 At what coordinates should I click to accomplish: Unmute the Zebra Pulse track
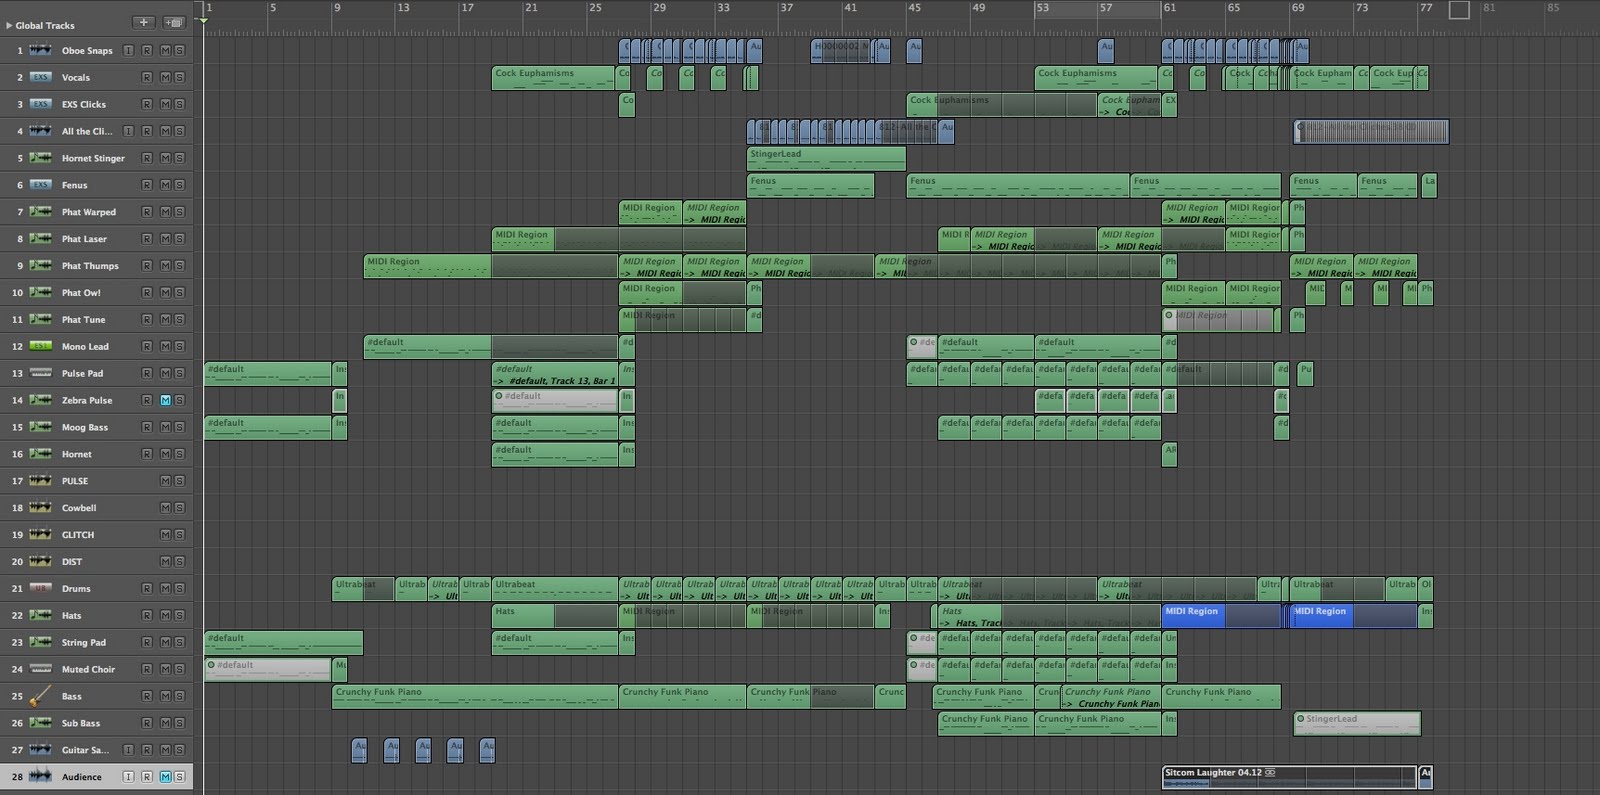tap(166, 400)
